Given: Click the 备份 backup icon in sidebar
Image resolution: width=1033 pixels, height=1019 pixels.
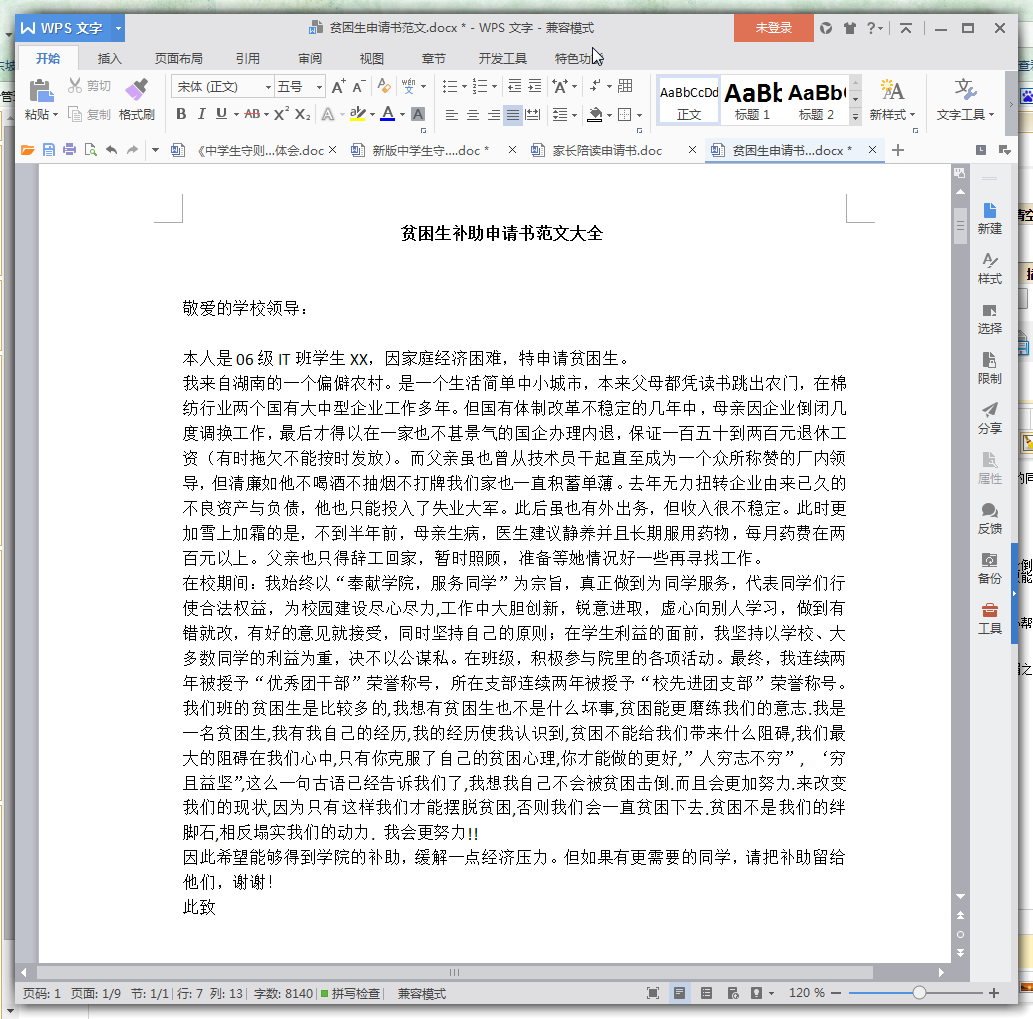Looking at the screenshot, I should click(x=989, y=567).
